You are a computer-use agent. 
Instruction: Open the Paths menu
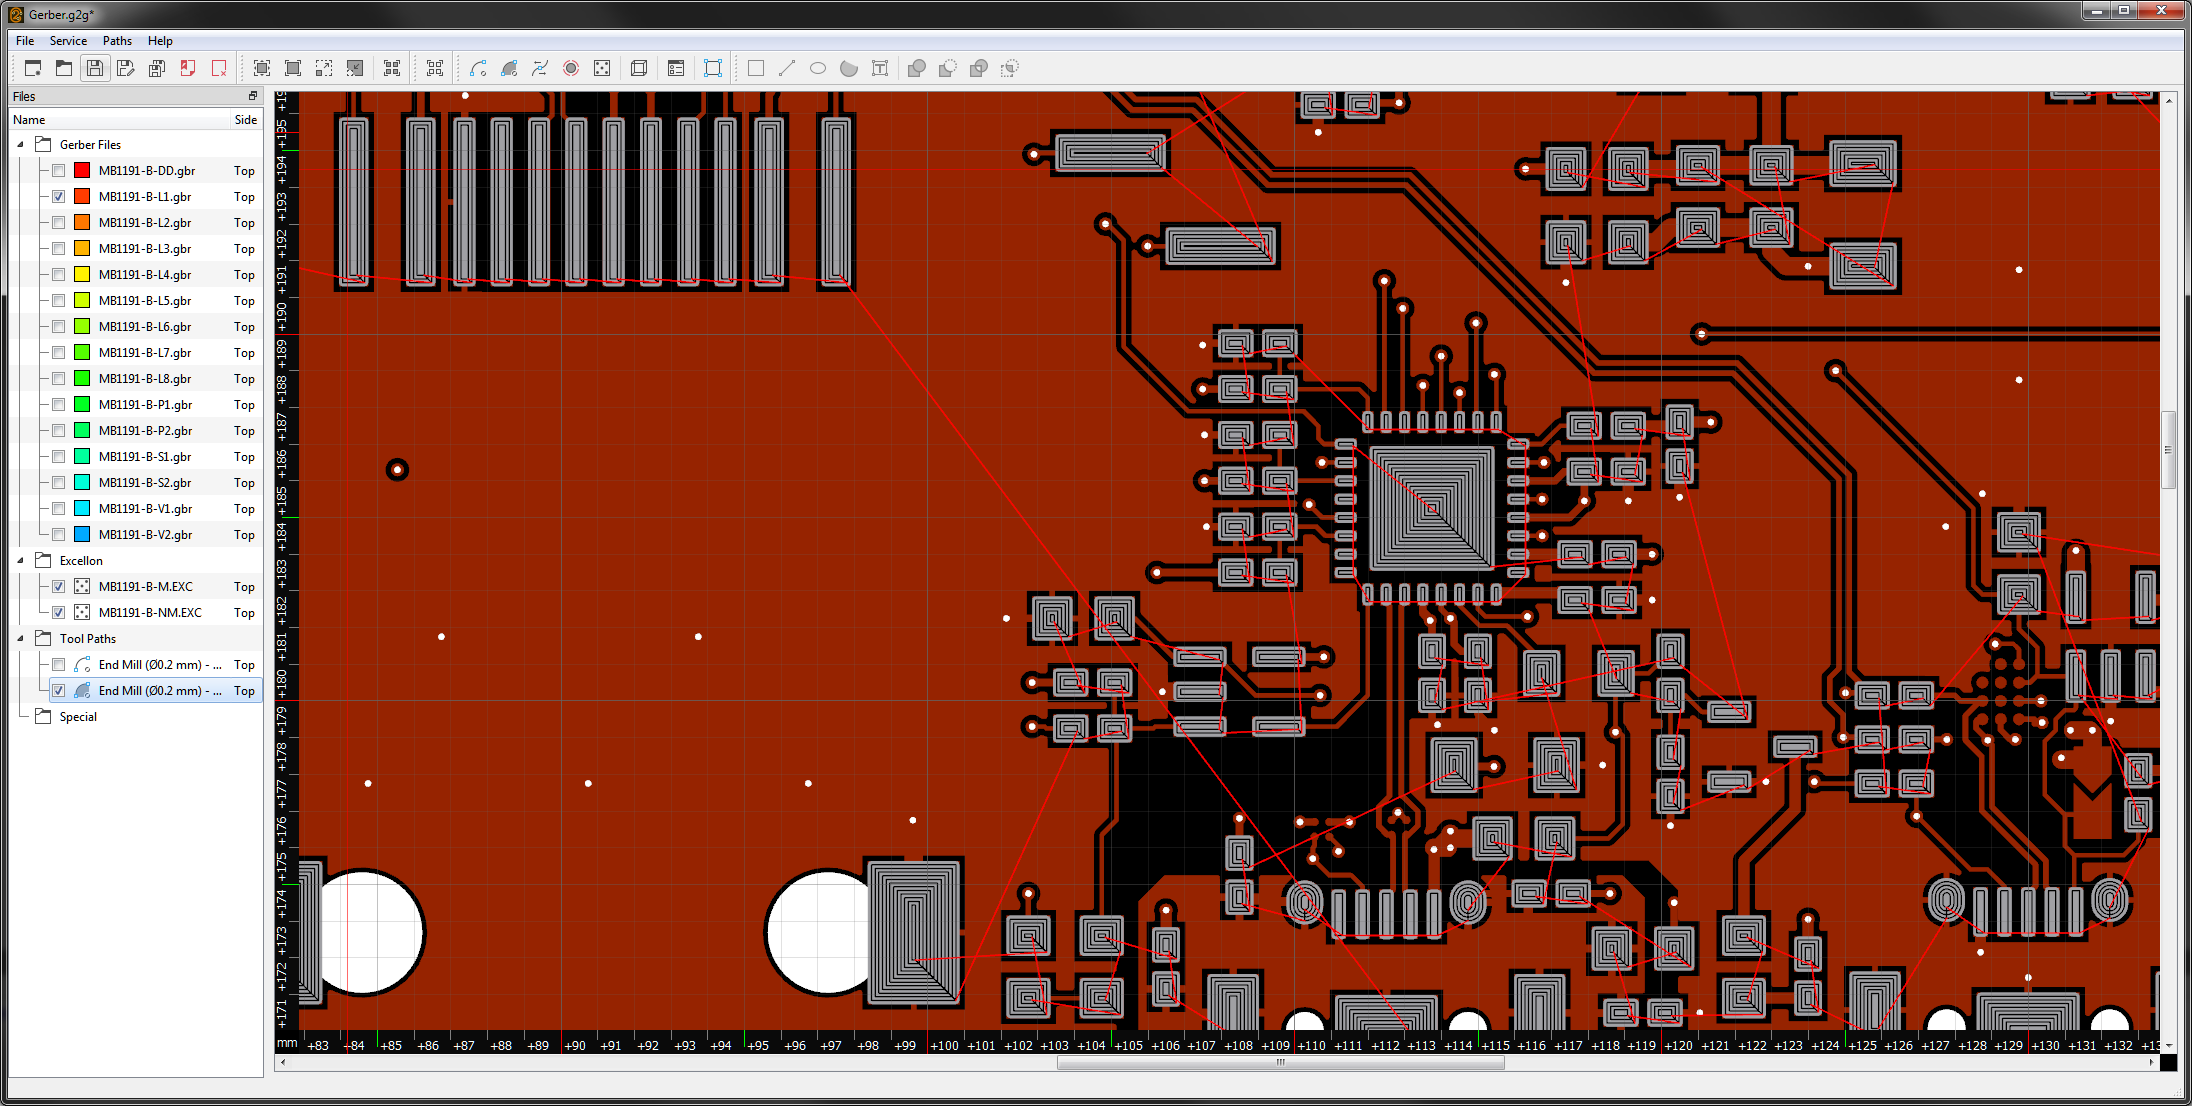tap(117, 41)
